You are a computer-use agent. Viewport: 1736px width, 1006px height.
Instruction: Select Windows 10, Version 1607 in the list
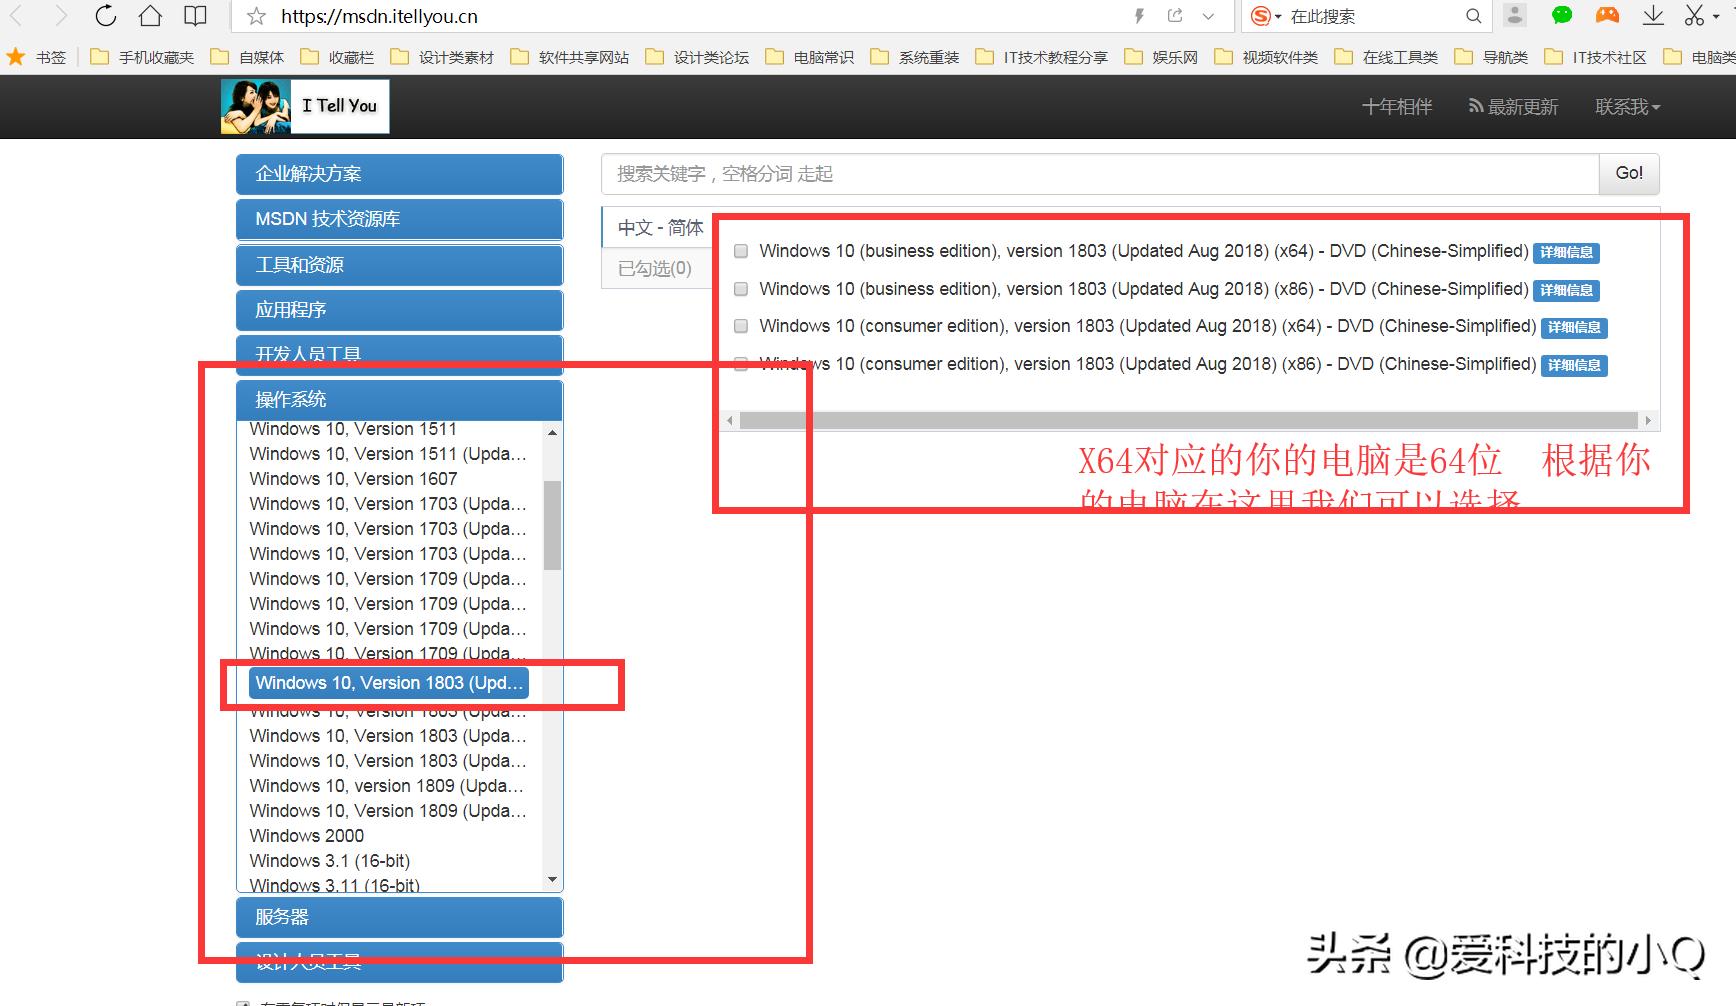tap(352, 478)
